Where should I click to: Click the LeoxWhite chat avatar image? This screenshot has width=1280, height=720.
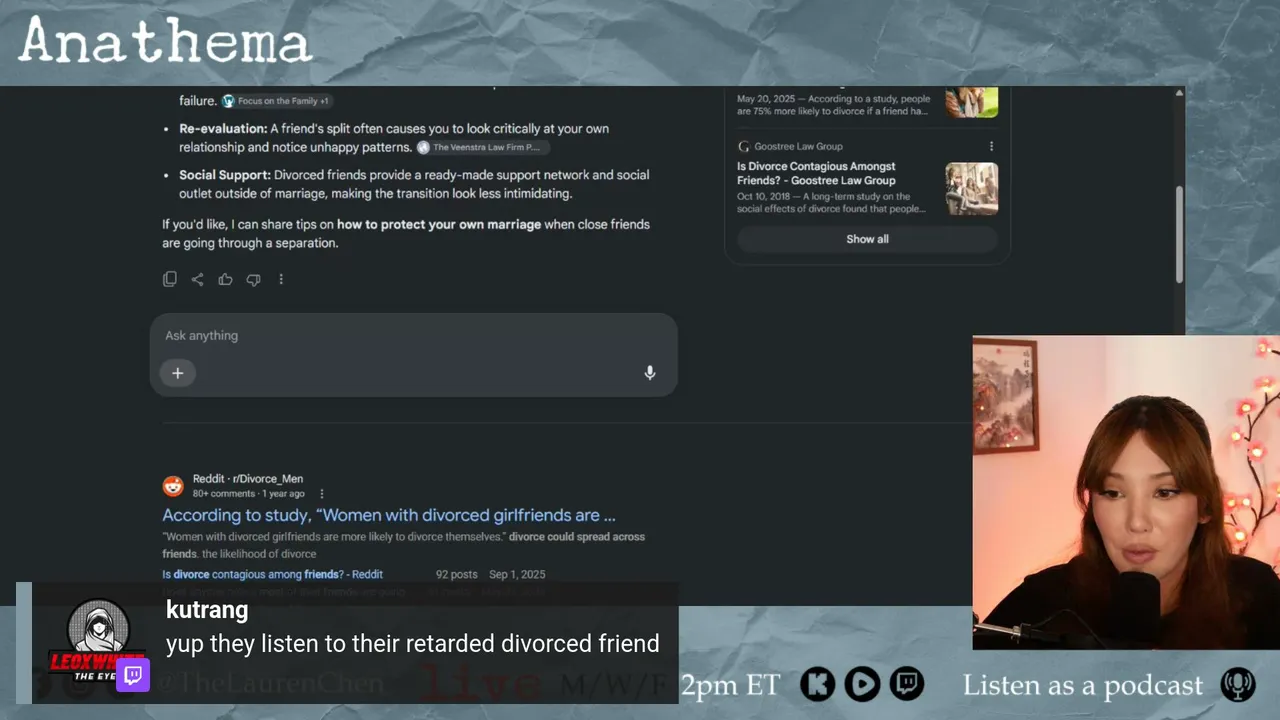98,640
